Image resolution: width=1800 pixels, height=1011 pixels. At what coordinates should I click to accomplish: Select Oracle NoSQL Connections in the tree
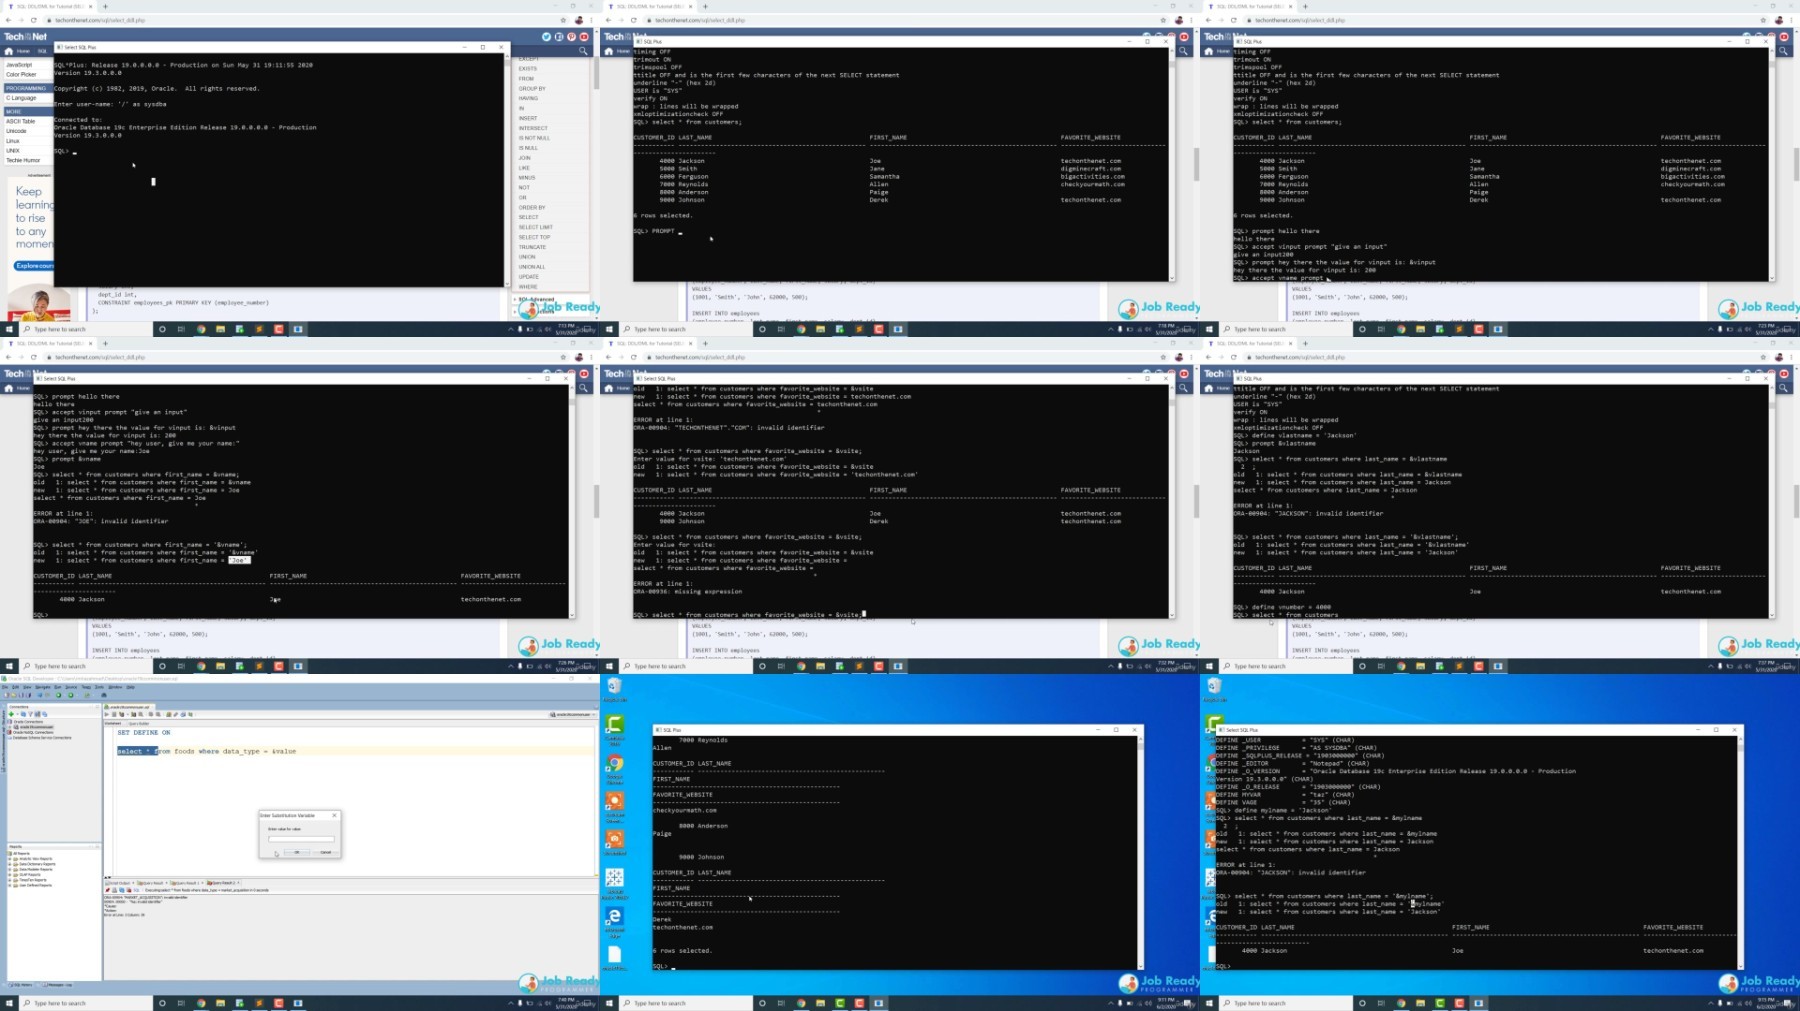point(33,732)
